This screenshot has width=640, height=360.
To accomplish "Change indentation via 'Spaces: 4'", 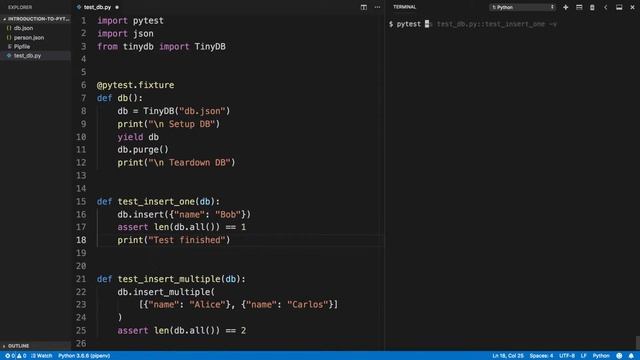I will point(541,356).
